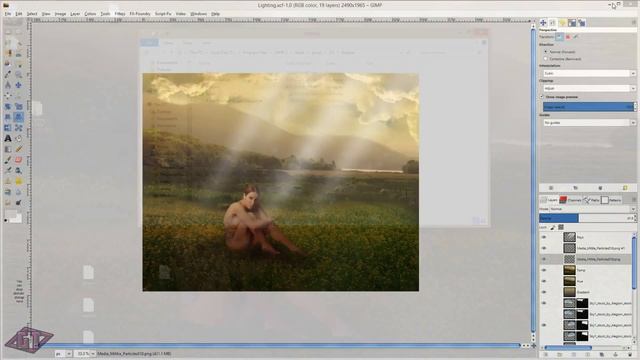Open the navigation preview in canvas corner
The width and height of the screenshot is (640, 360).
533,346
